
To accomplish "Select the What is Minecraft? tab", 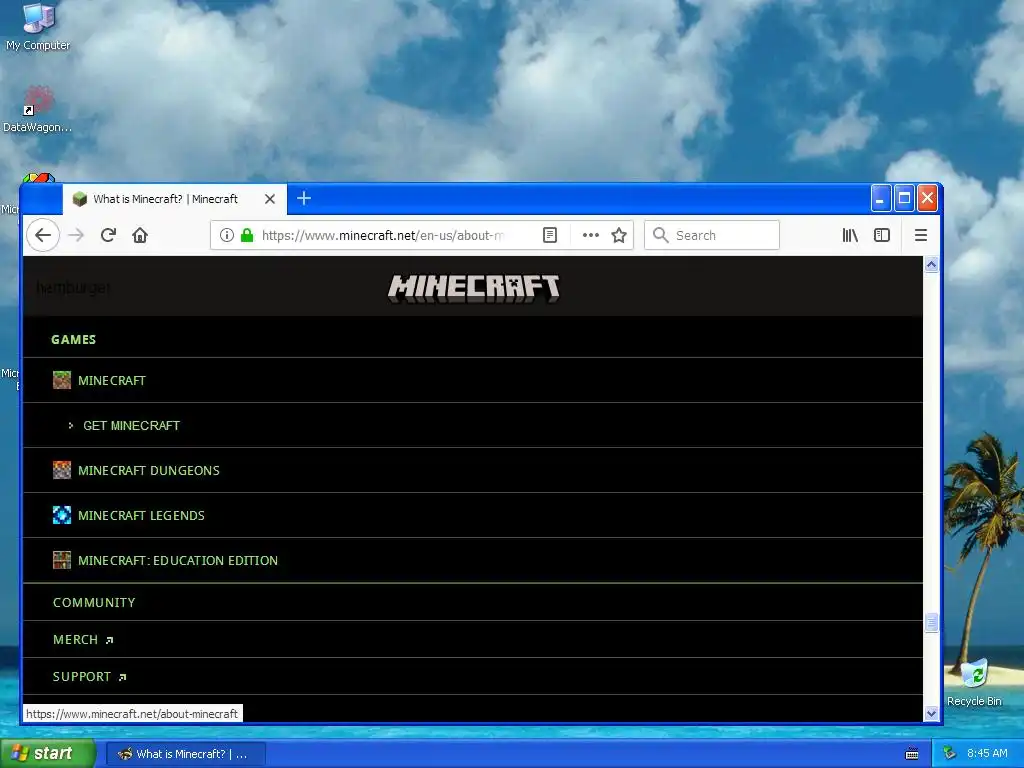I will point(174,199).
